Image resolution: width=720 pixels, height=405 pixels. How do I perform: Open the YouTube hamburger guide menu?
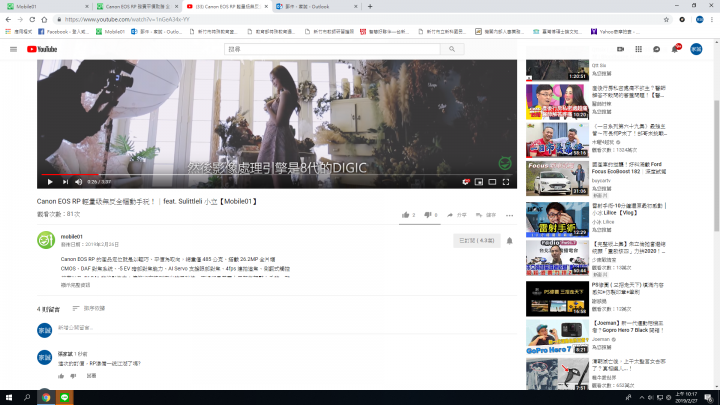[13, 49]
